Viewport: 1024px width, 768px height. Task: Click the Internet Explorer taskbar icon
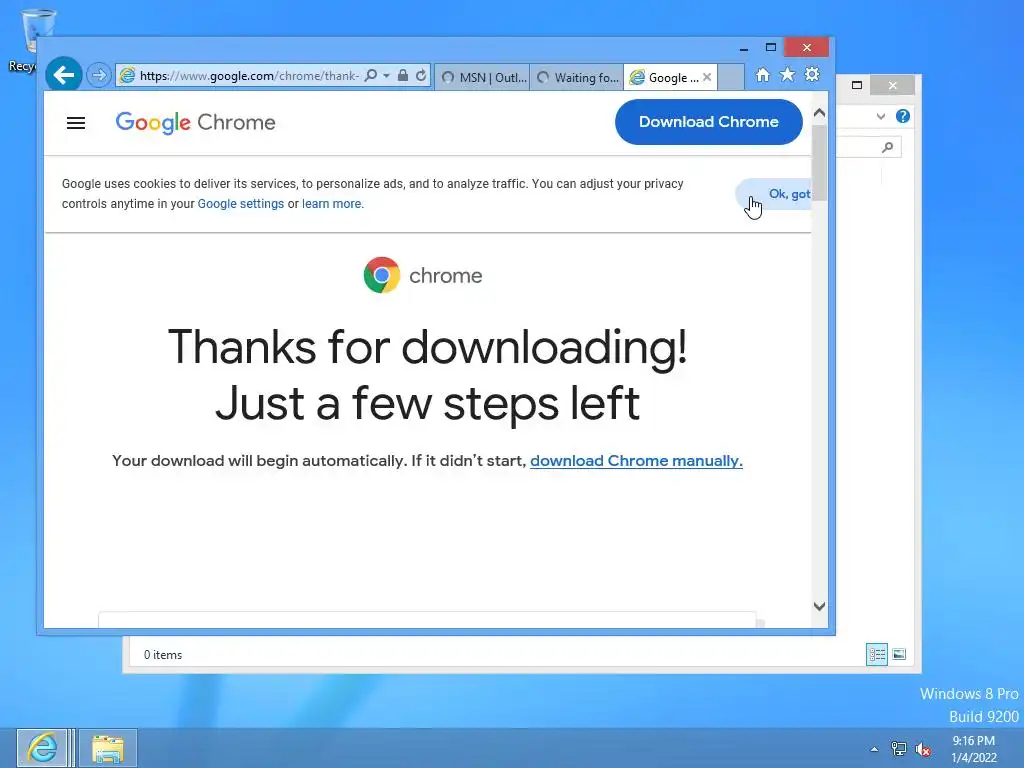point(42,748)
